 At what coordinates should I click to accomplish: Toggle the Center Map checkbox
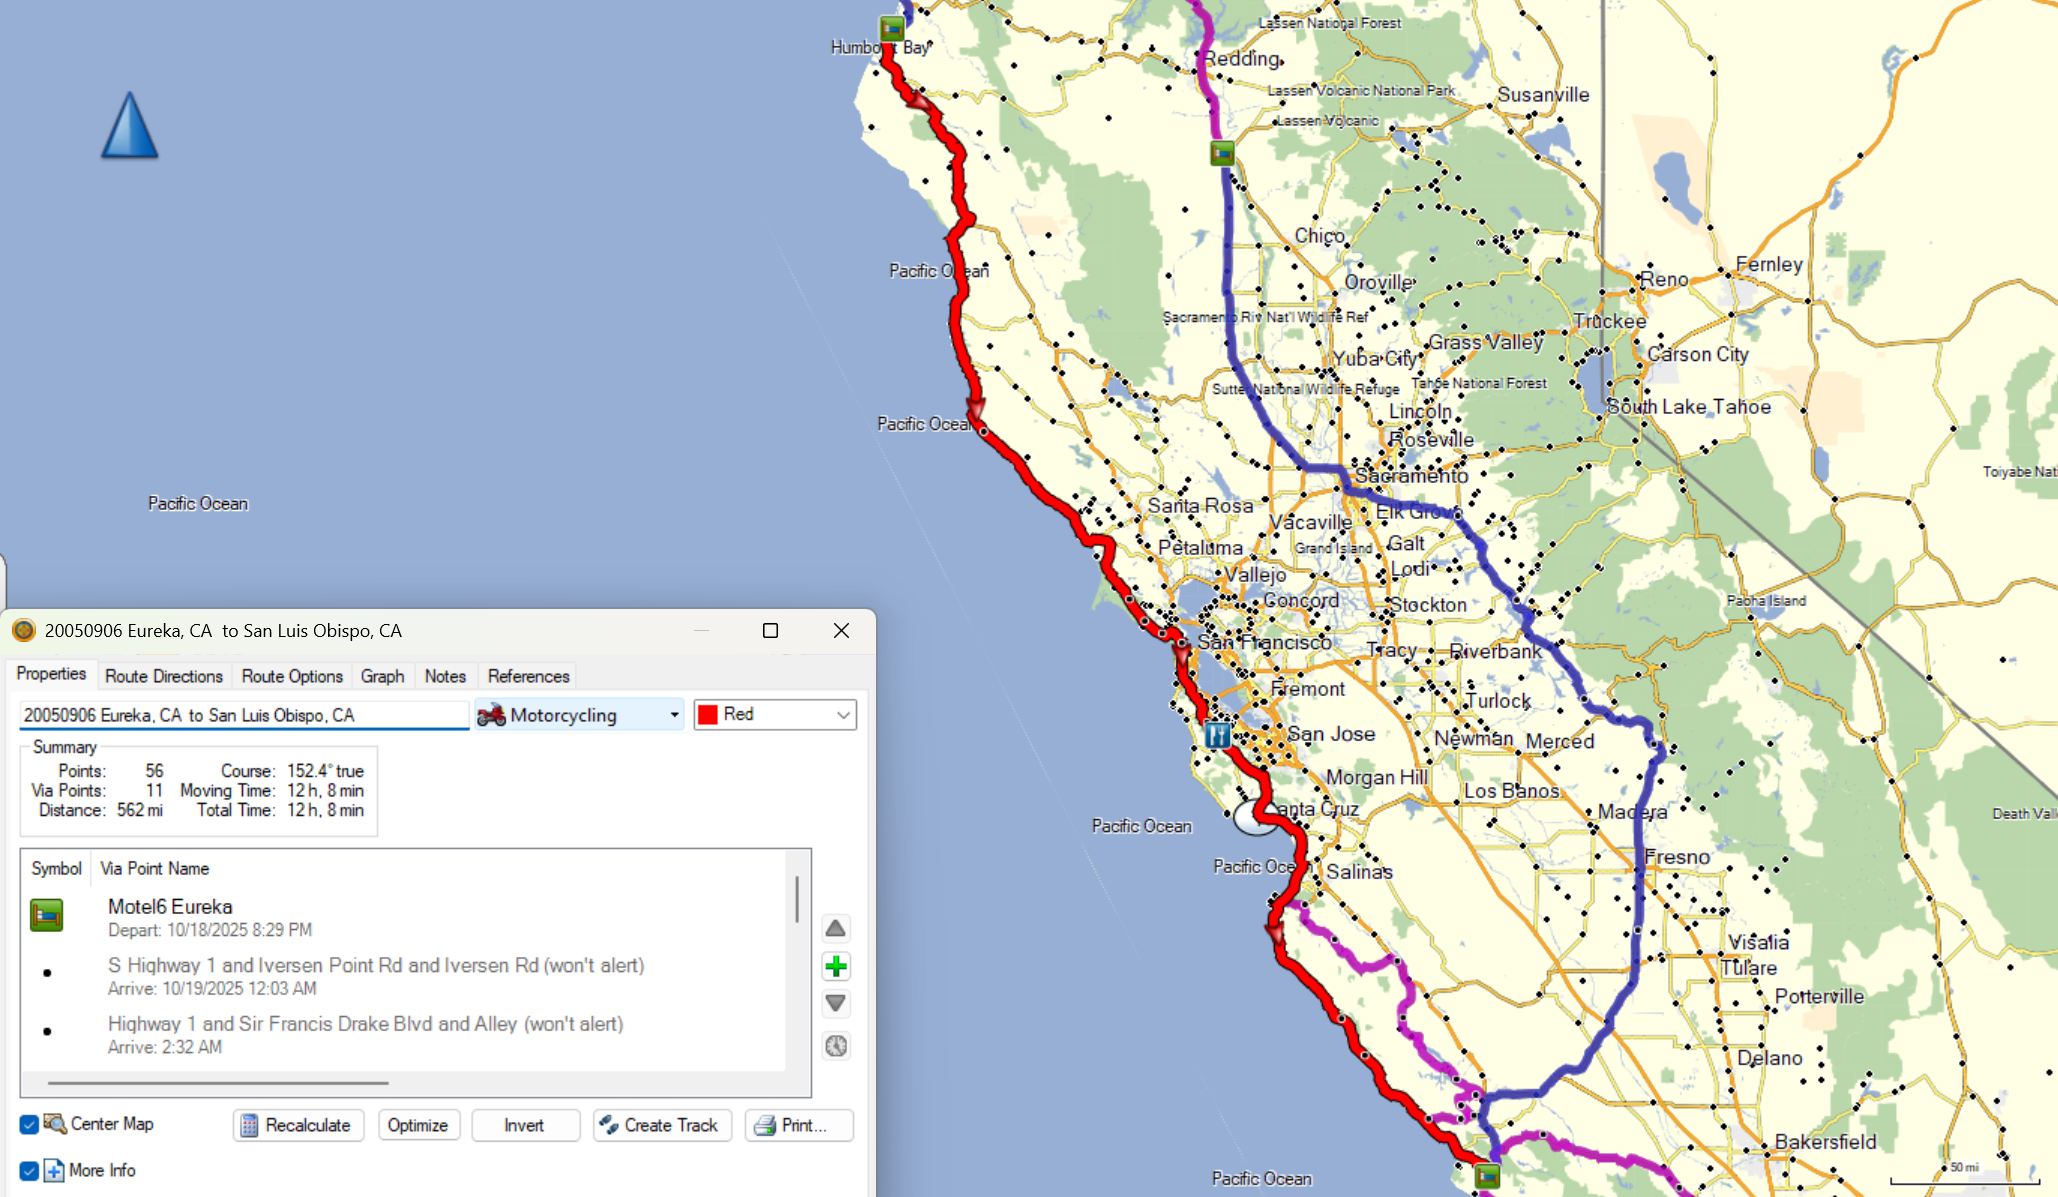click(x=29, y=1124)
